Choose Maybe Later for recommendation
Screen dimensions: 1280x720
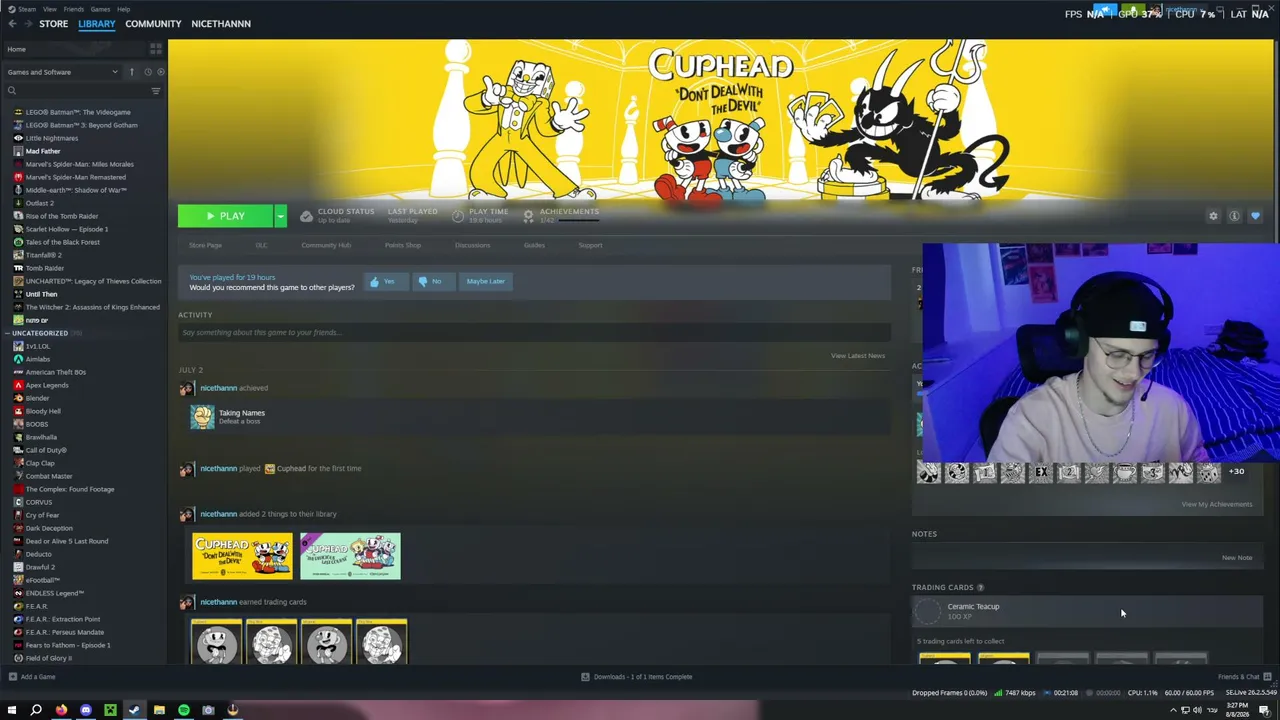pyautogui.click(x=485, y=282)
